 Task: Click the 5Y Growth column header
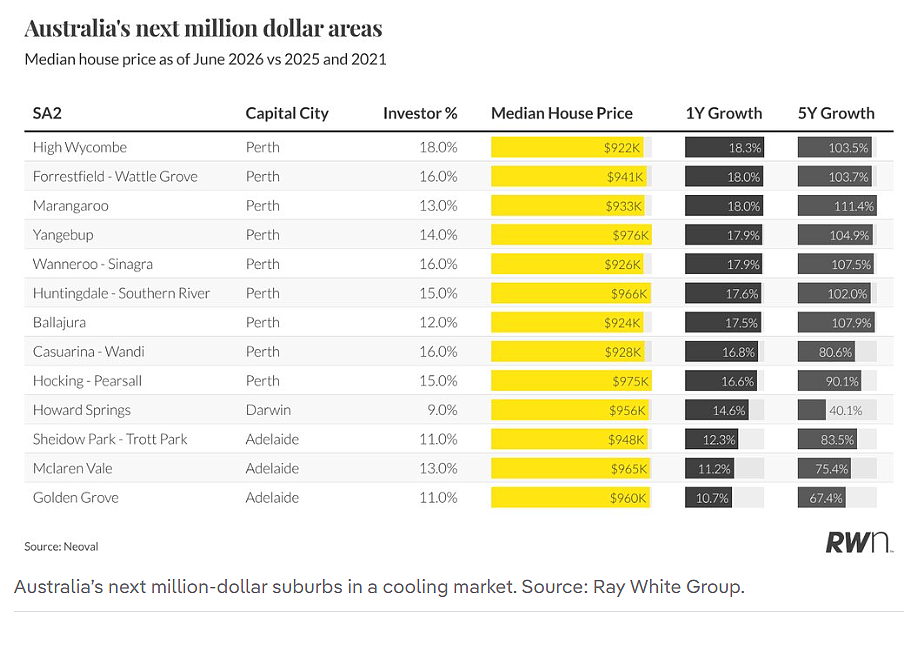tap(836, 113)
